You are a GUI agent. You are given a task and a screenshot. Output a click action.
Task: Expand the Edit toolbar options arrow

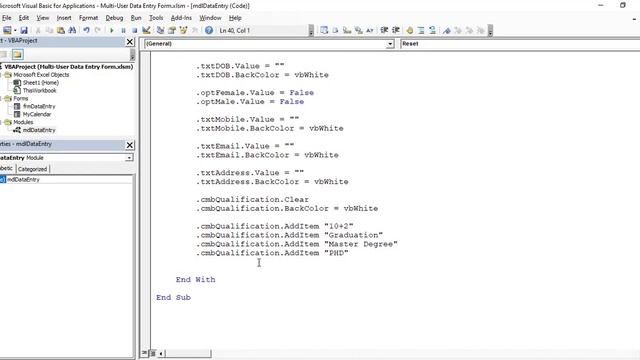490,31
